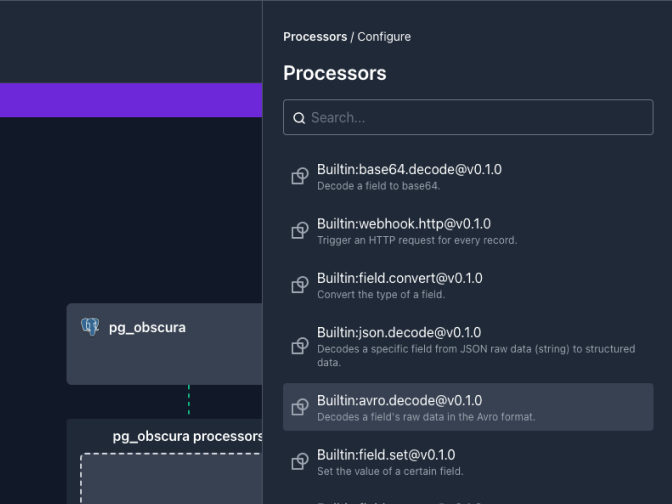This screenshot has height=504, width=672.
Task: Choose Builtin:field.set@v0.1.0 processor title
Action: (385, 455)
